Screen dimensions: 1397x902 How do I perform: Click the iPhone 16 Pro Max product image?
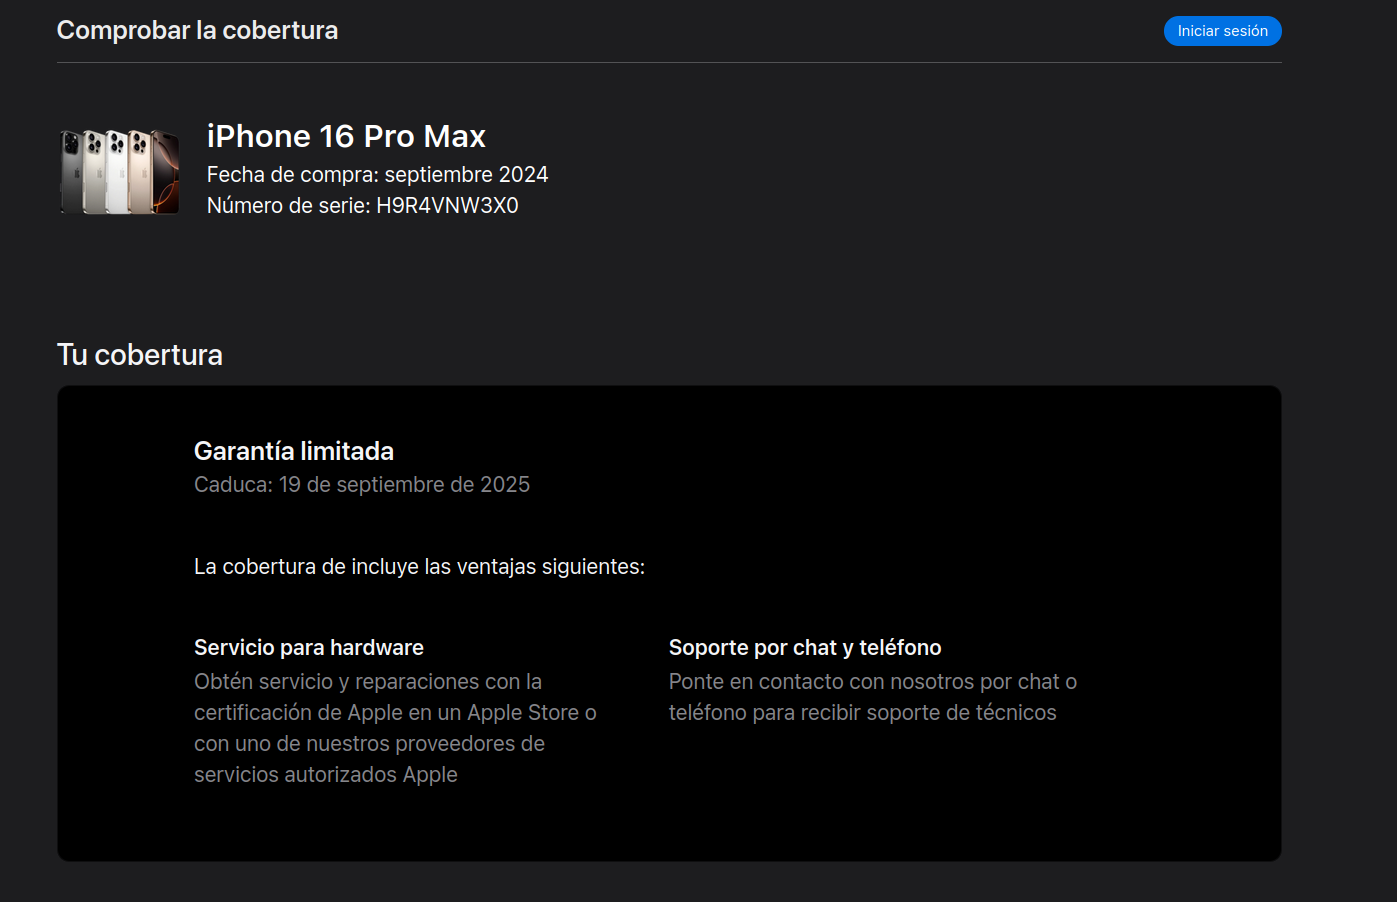(120, 171)
